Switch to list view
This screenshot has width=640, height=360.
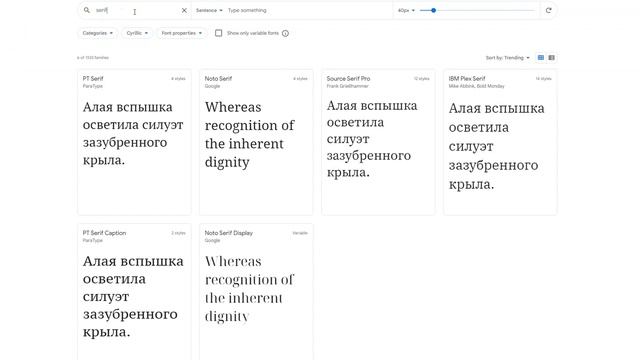[x=551, y=58]
